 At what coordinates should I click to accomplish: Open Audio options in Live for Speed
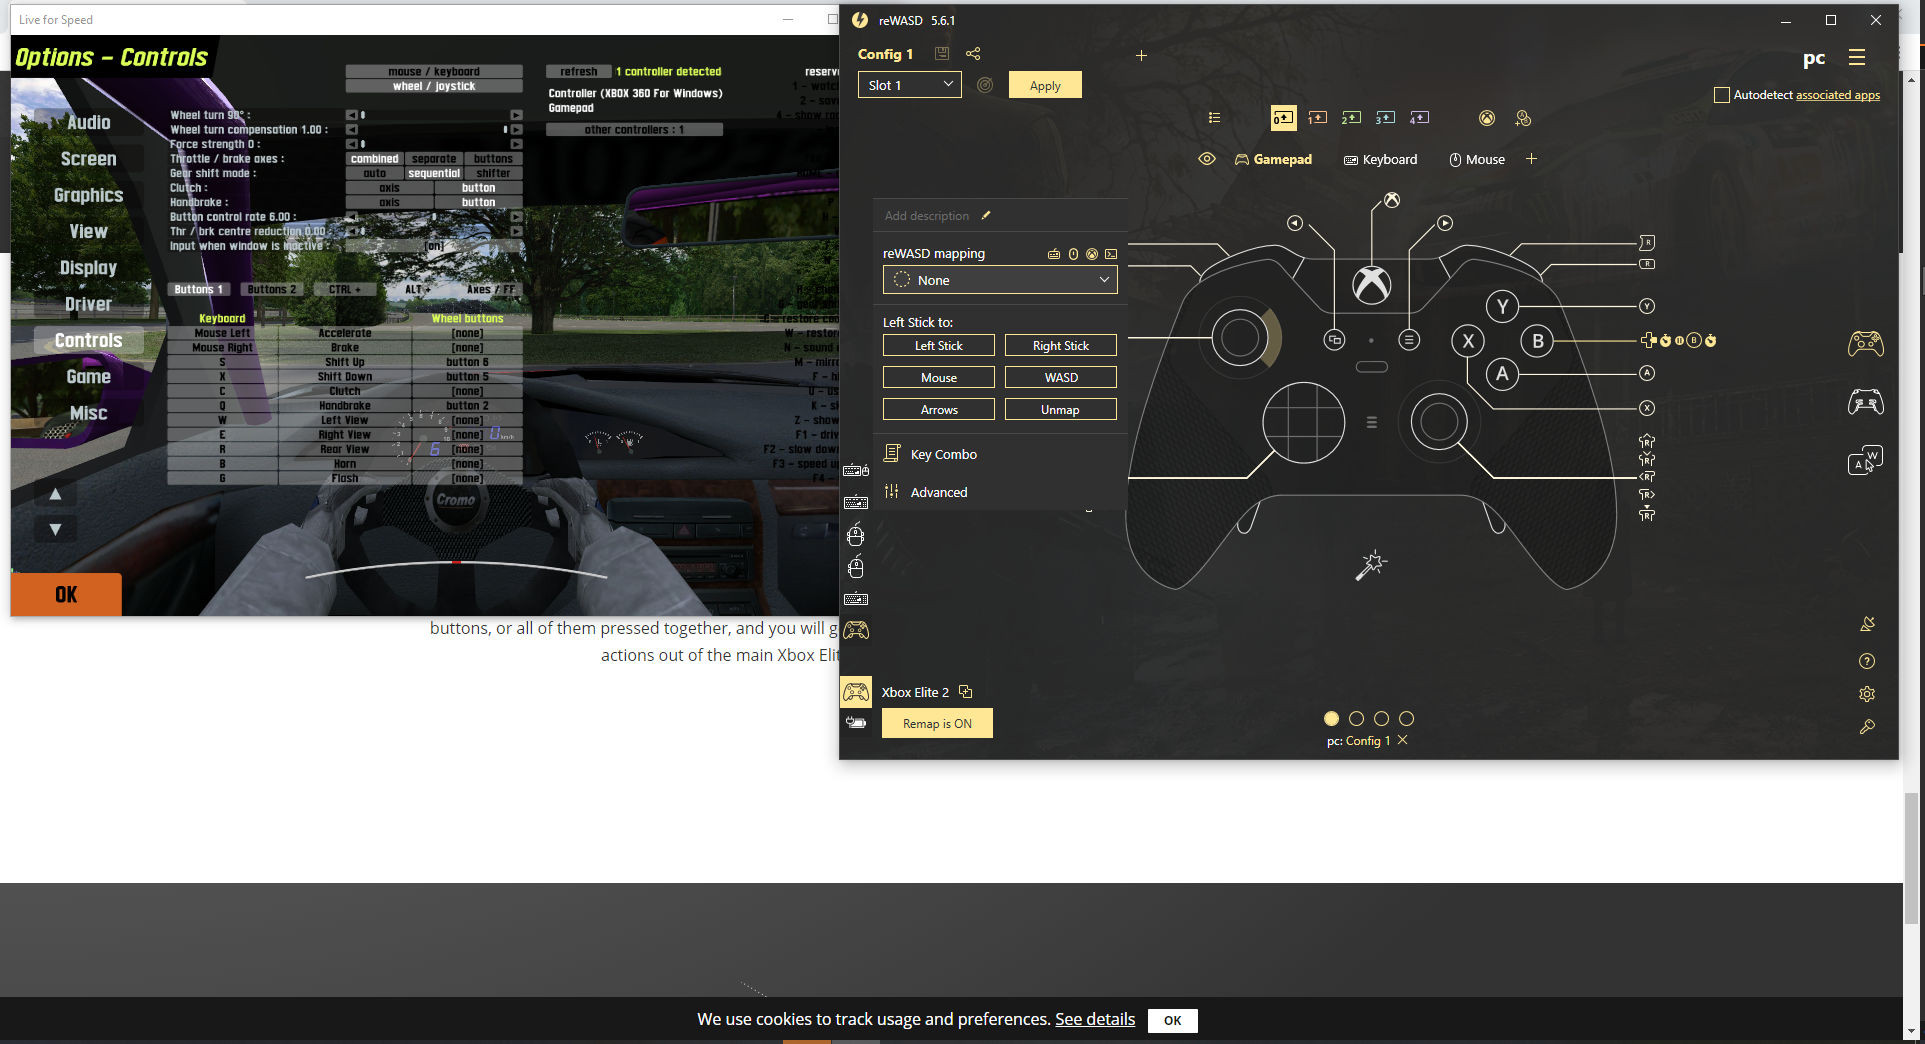tap(88, 122)
